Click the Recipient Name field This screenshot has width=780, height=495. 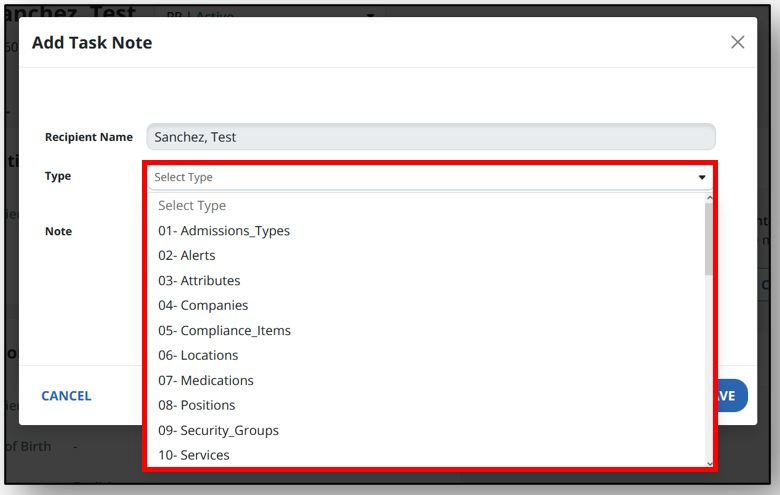pyautogui.click(x=431, y=137)
